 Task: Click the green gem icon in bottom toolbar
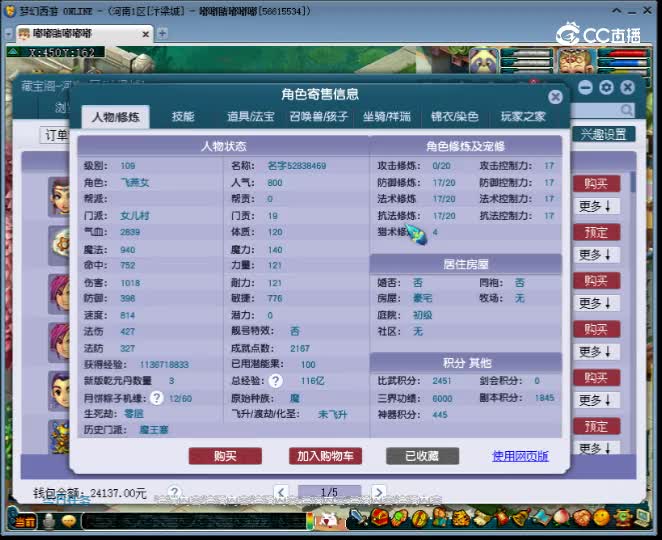click(x=399, y=518)
